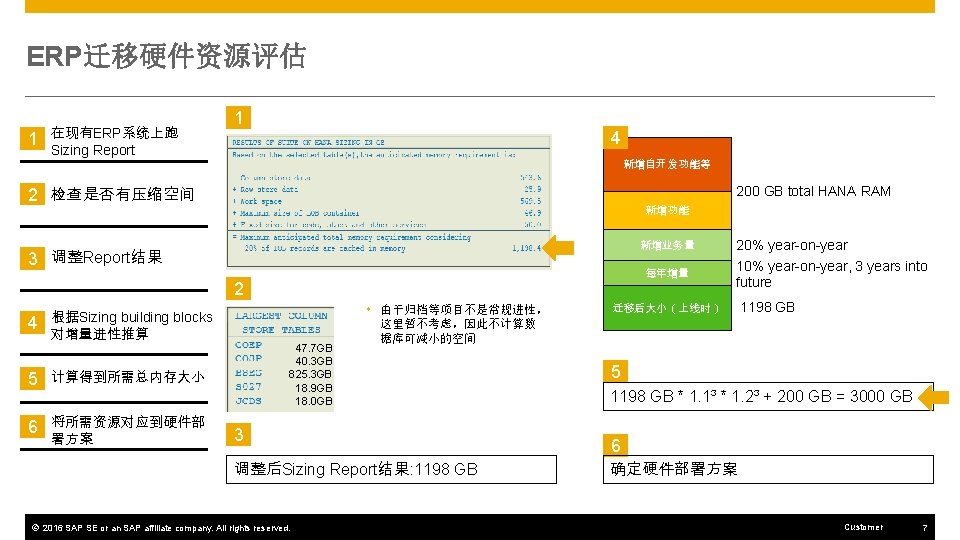The image size is (960, 540).
Task: Click the step text "调整Report结果"
Action: (107, 257)
